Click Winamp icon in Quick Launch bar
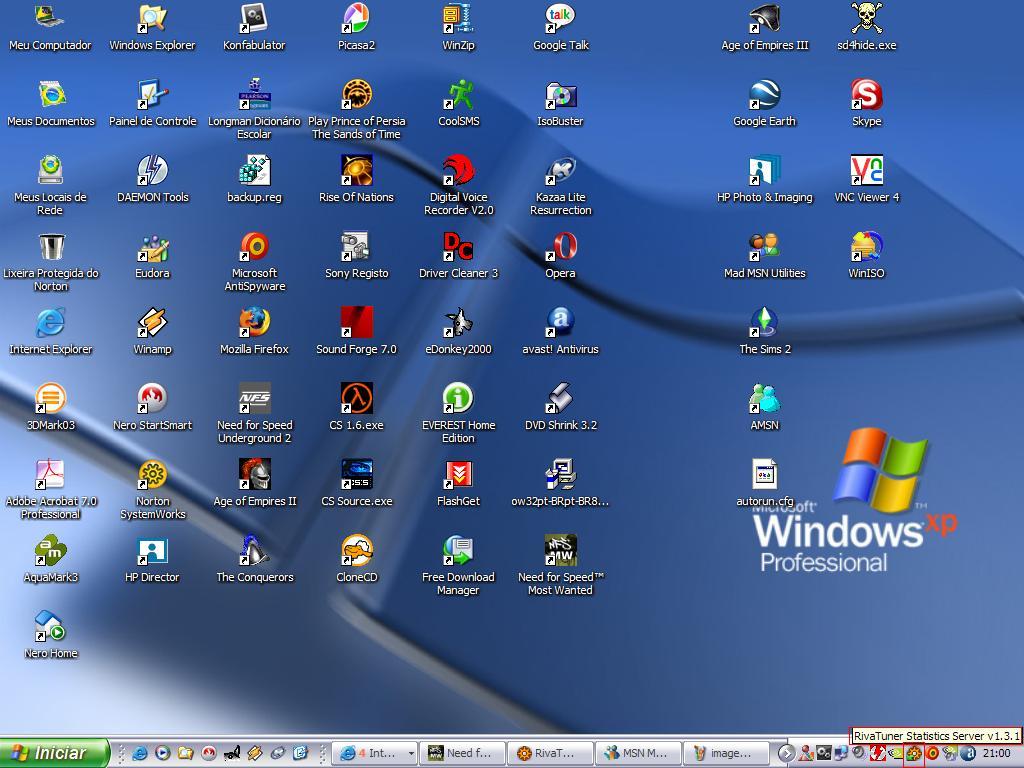1024x768 pixels. point(254,753)
